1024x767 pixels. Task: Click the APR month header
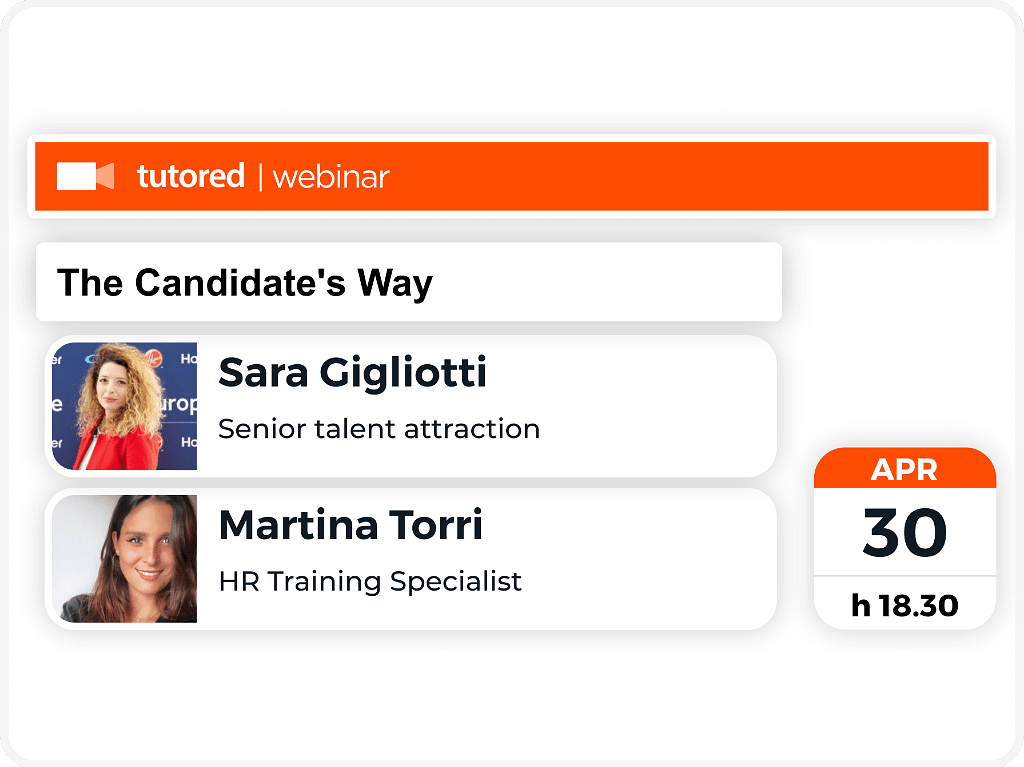coord(904,470)
